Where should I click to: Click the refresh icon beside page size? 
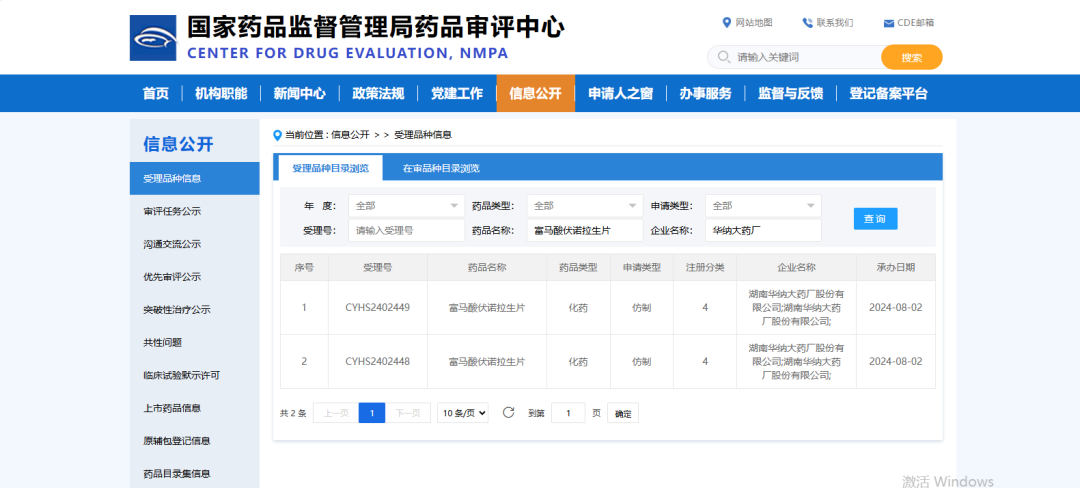[x=508, y=413]
